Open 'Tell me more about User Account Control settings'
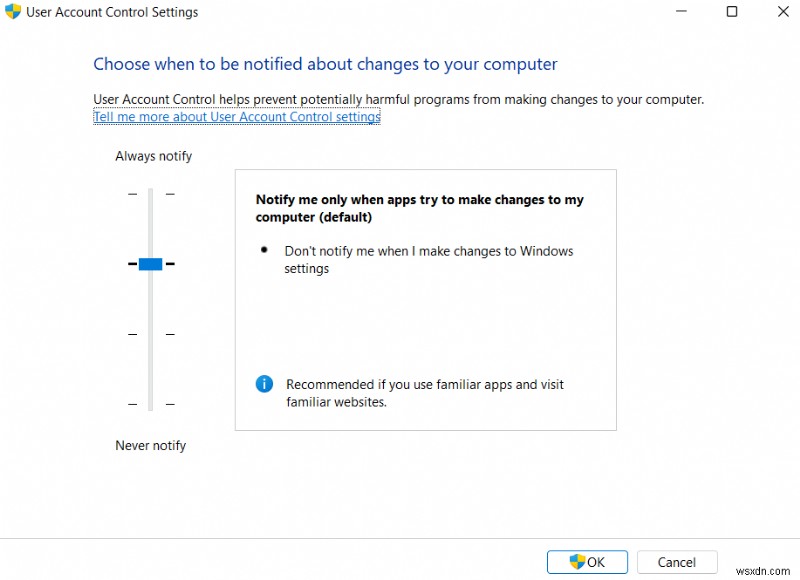The width and height of the screenshot is (800, 580). coord(236,116)
